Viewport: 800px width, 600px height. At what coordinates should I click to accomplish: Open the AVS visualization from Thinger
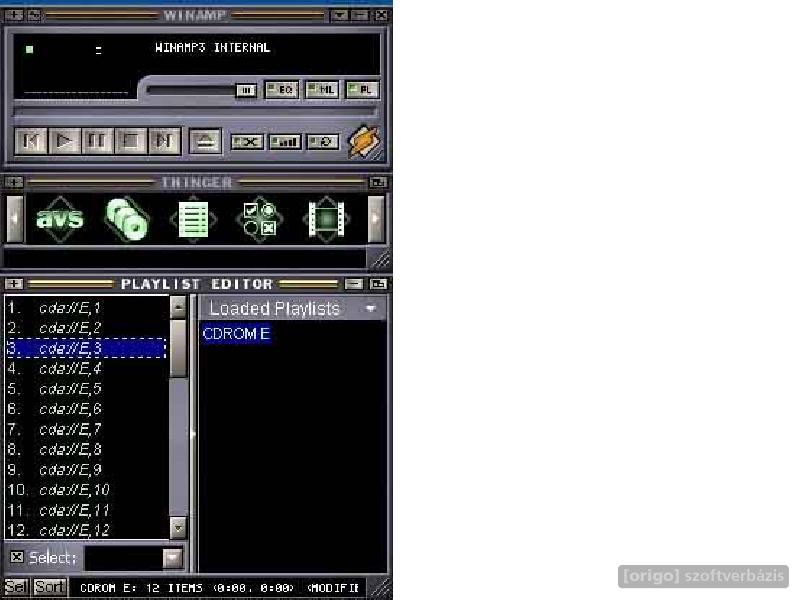click(60, 219)
